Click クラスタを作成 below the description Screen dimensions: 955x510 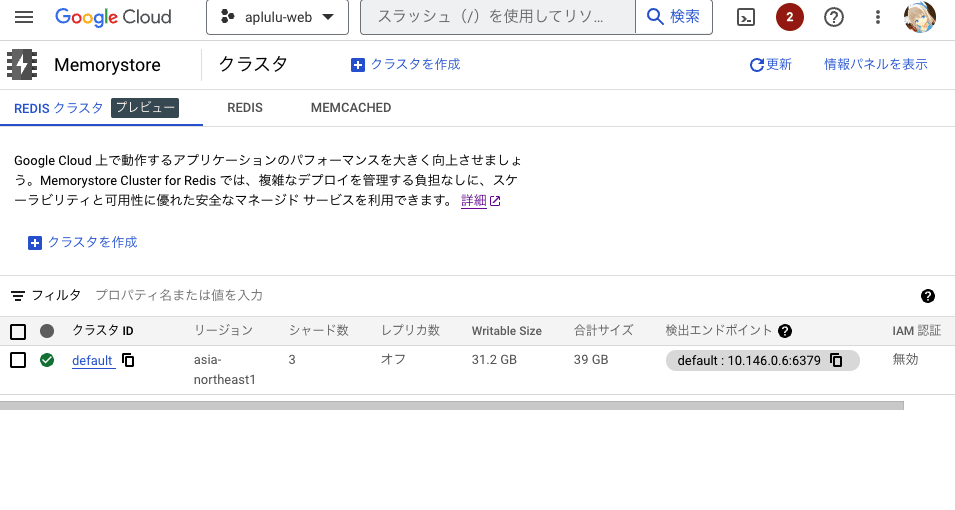click(83, 243)
